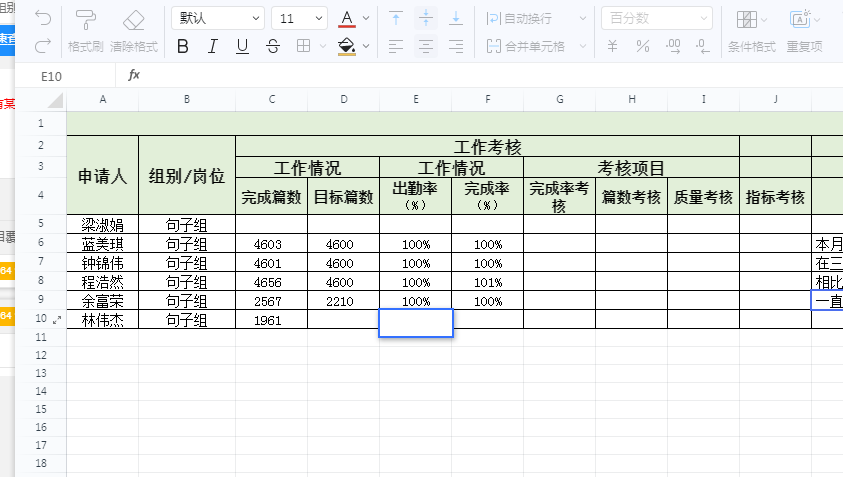Open the font color dropdown arrow
The image size is (843, 477).
(366, 18)
